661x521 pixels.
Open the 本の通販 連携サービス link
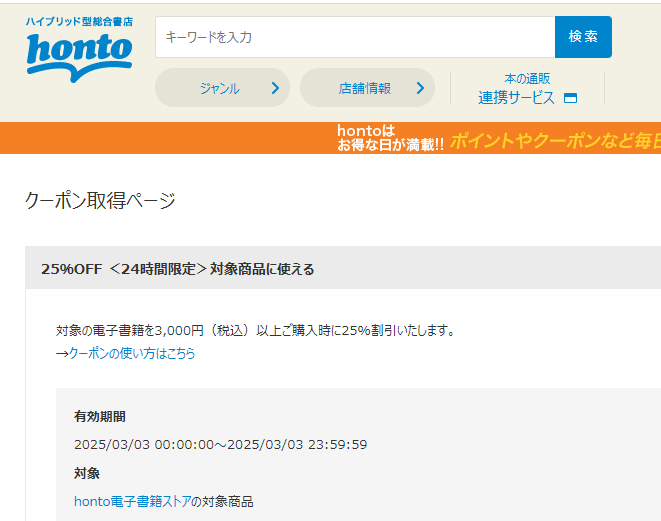(527, 89)
